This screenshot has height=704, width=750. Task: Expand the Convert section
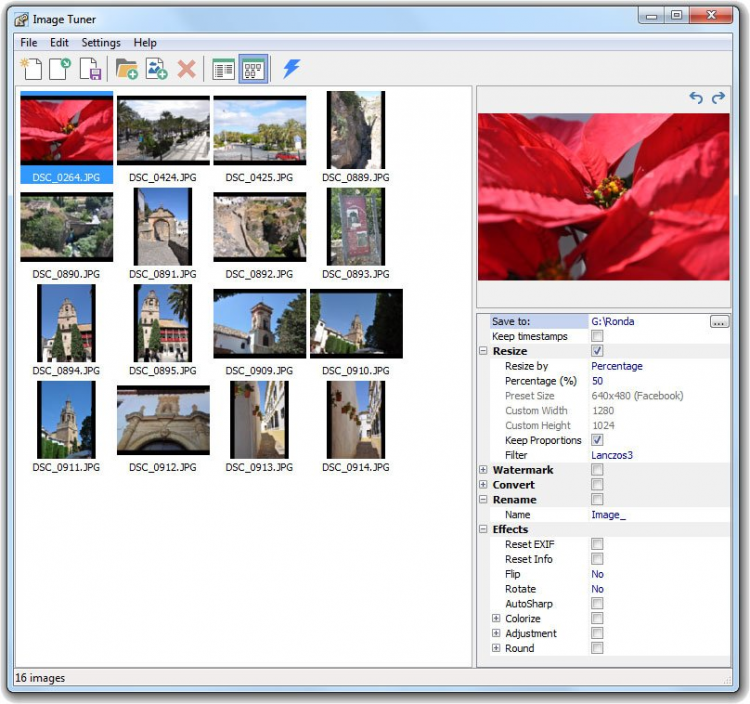click(x=483, y=484)
